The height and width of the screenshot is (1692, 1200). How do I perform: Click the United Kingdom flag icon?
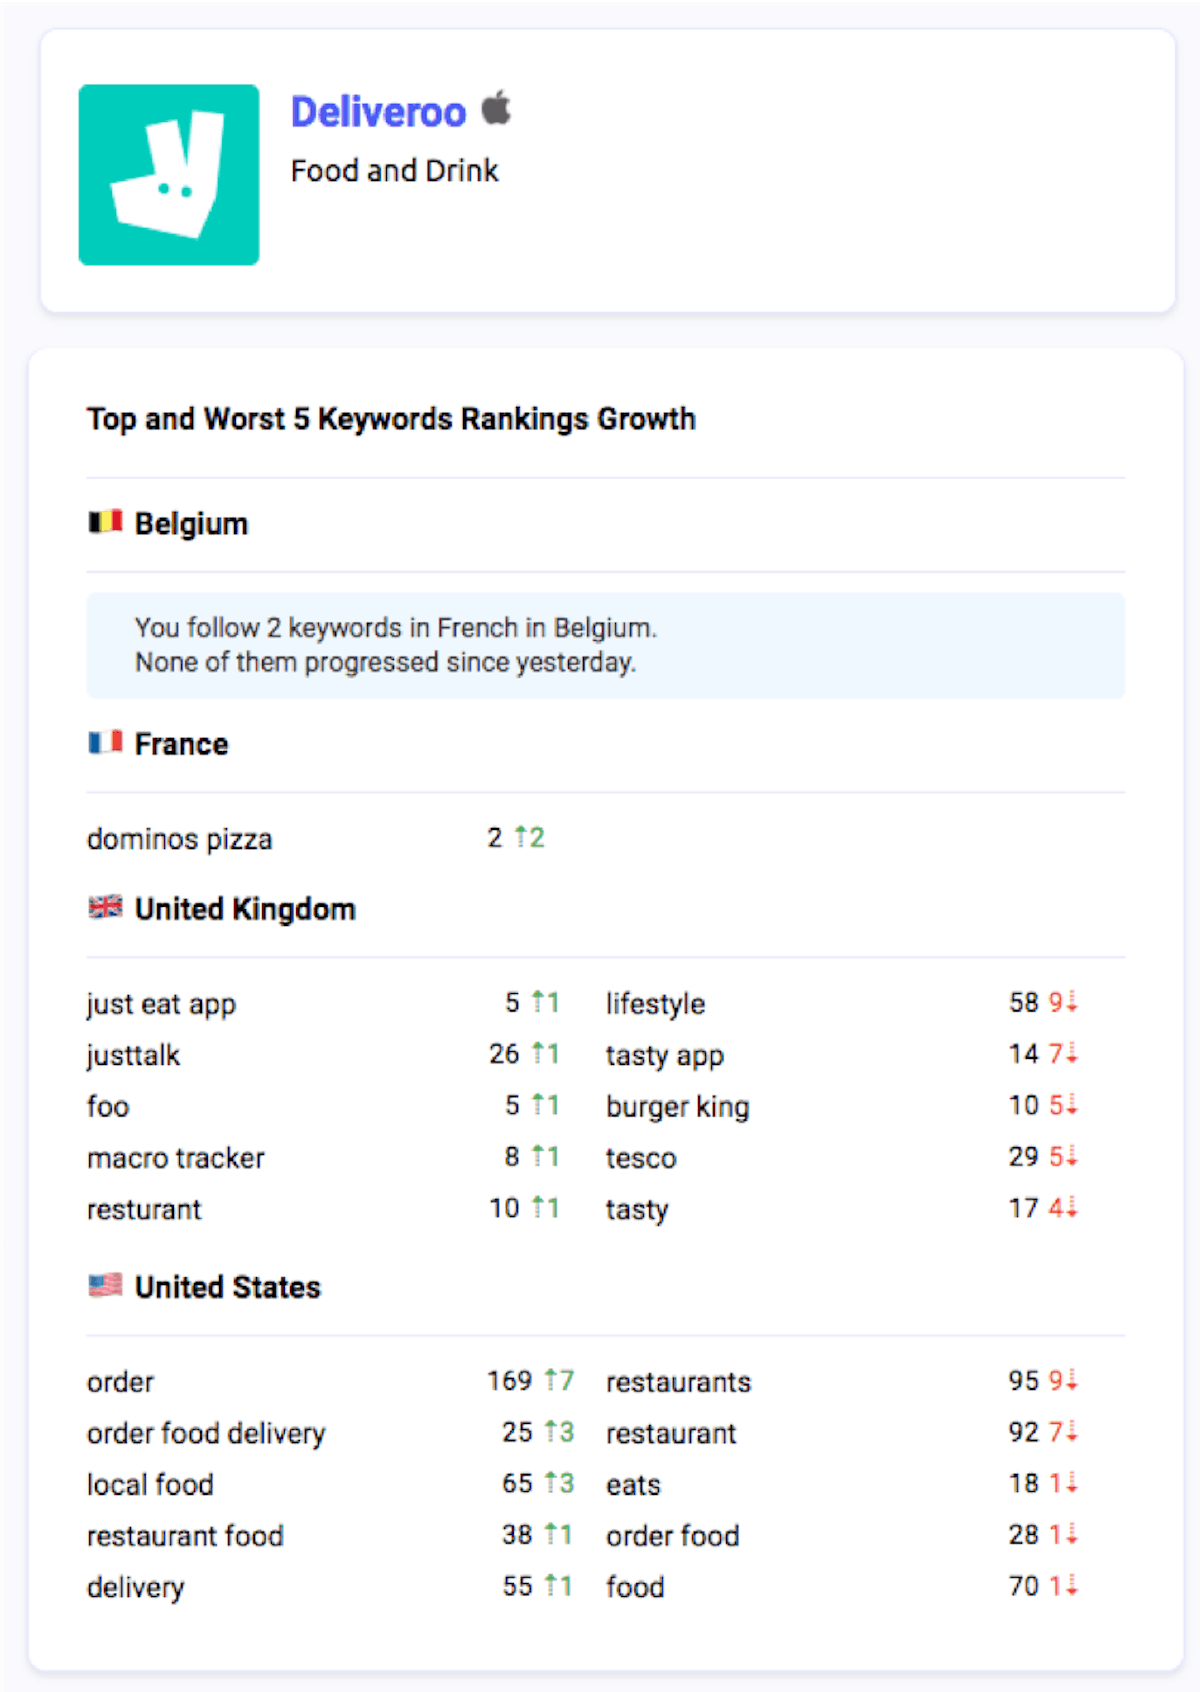pyautogui.click(x=105, y=908)
